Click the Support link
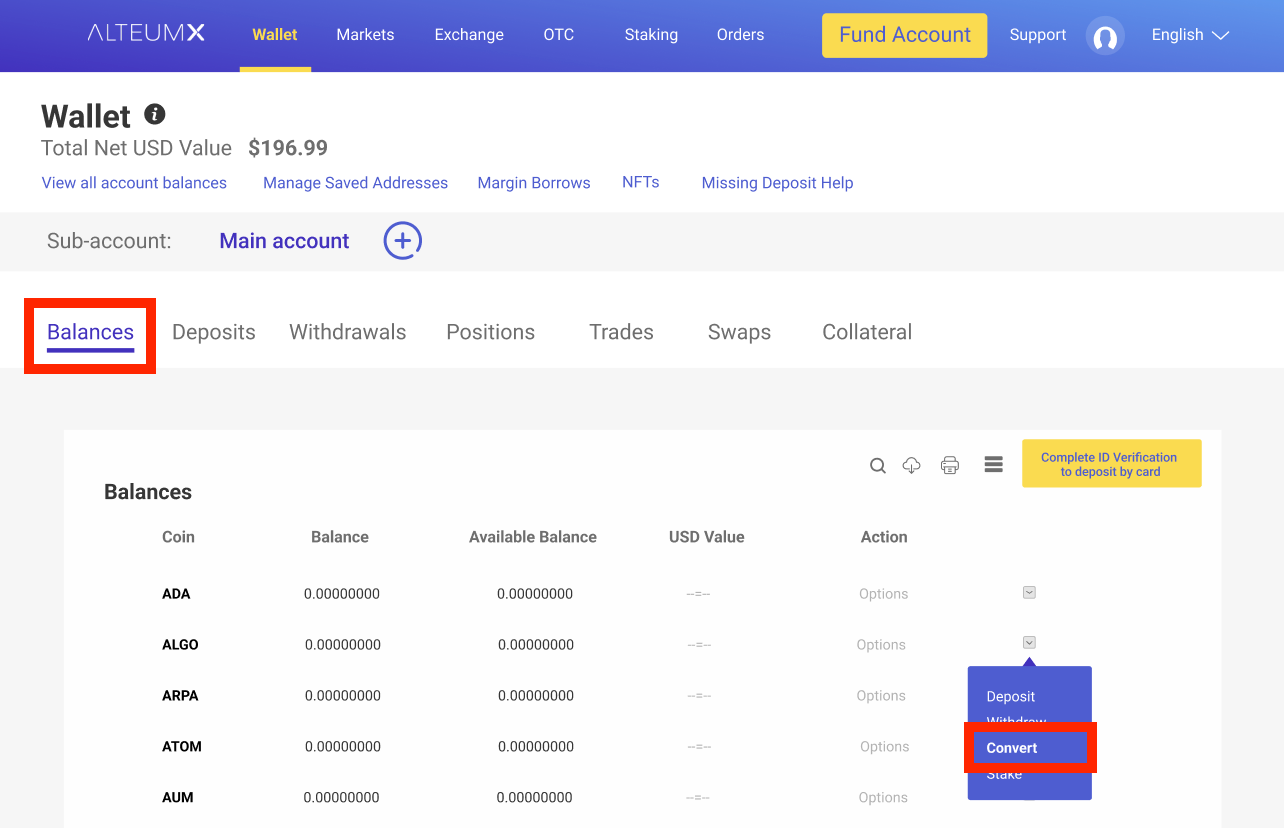The height and width of the screenshot is (828, 1284). [1038, 34]
